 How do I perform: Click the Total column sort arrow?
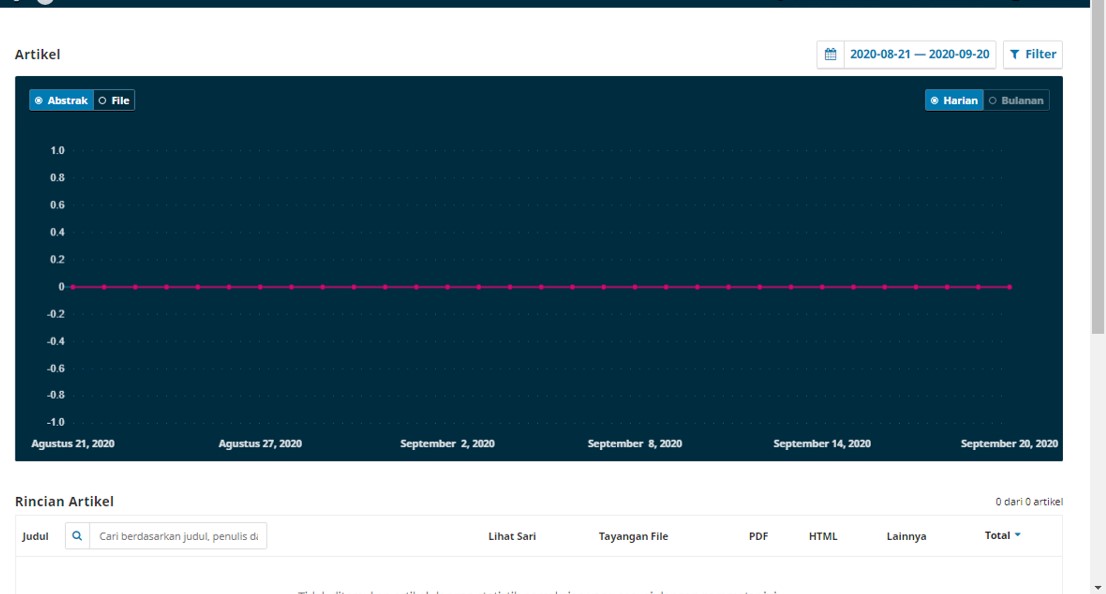click(x=1018, y=536)
